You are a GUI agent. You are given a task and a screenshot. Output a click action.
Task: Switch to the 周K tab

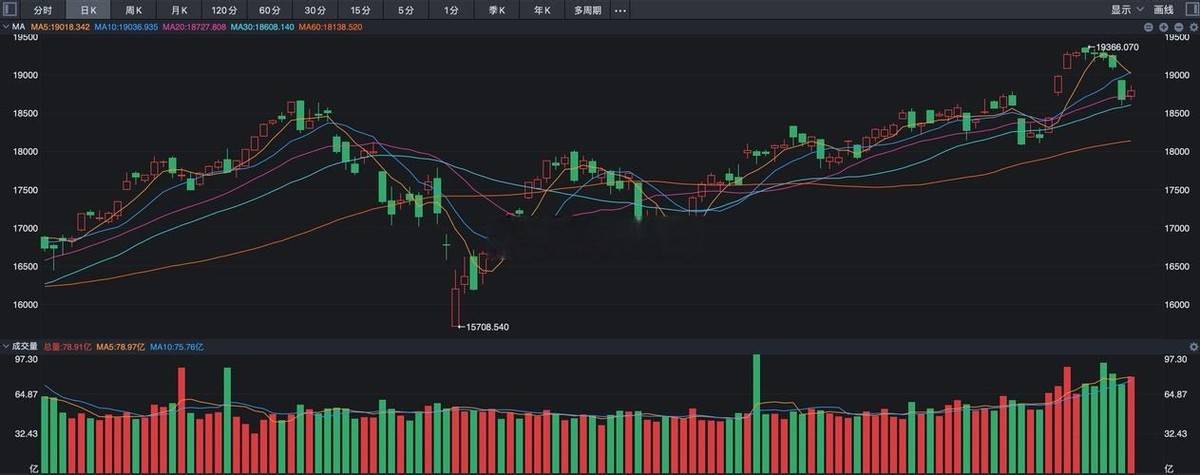(133, 10)
